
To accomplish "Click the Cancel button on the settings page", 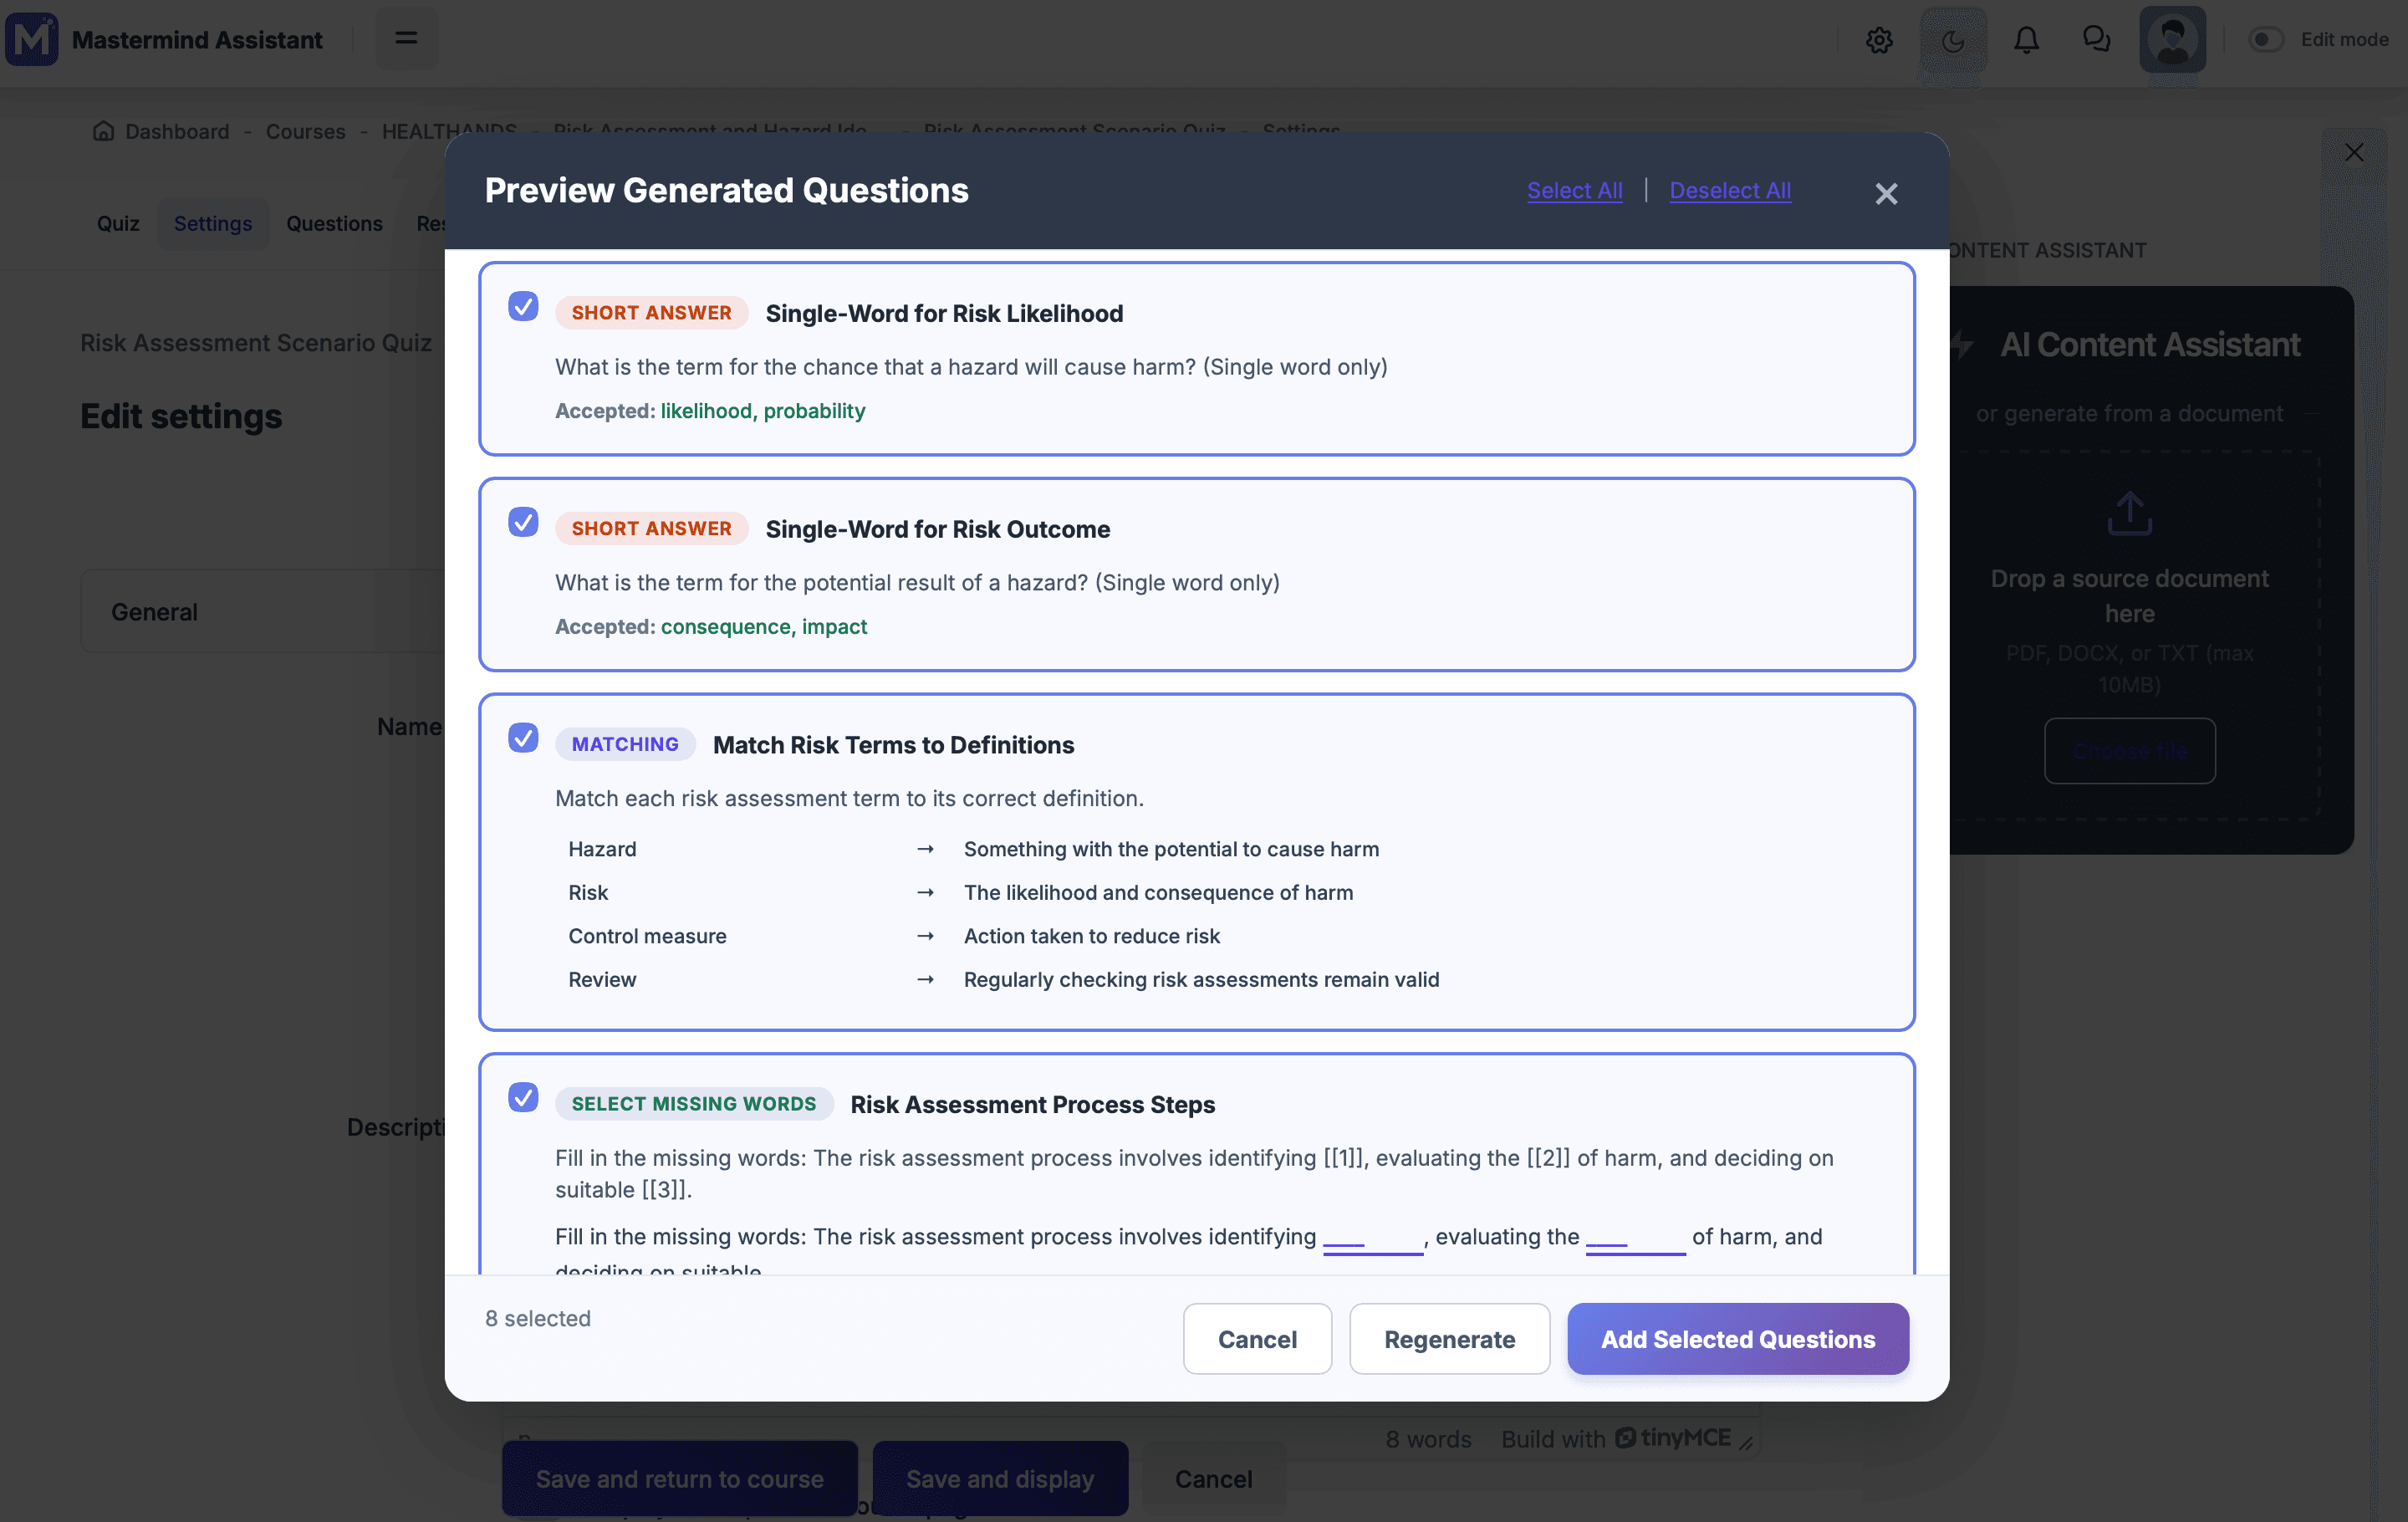I will [1213, 1478].
